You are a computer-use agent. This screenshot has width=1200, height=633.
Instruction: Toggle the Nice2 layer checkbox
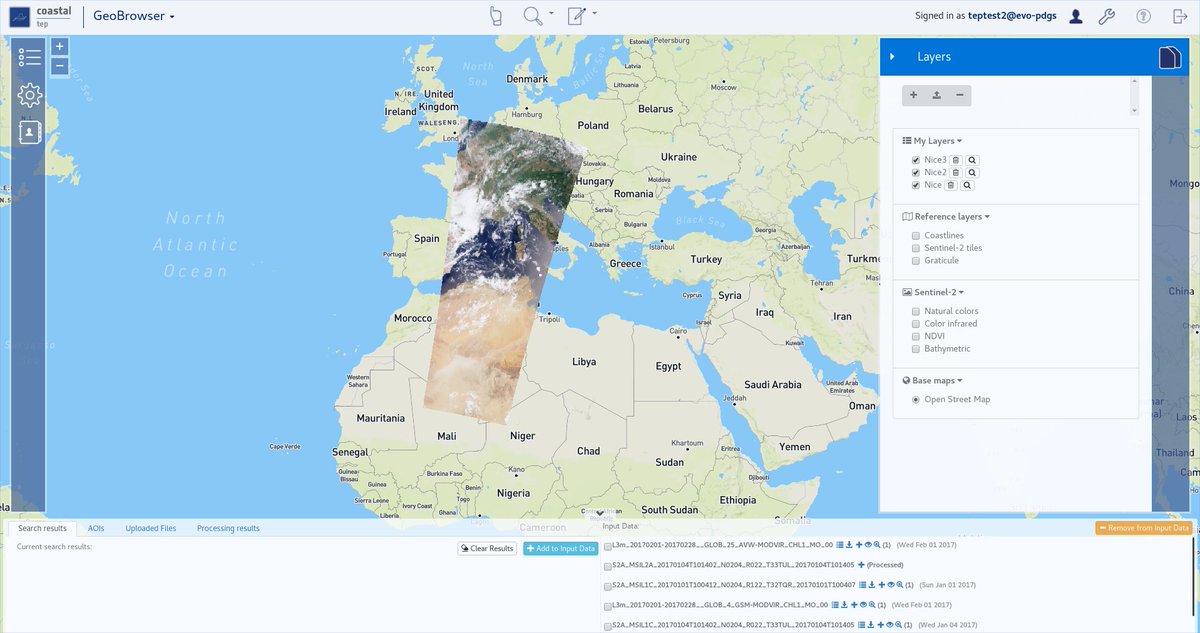(916, 173)
